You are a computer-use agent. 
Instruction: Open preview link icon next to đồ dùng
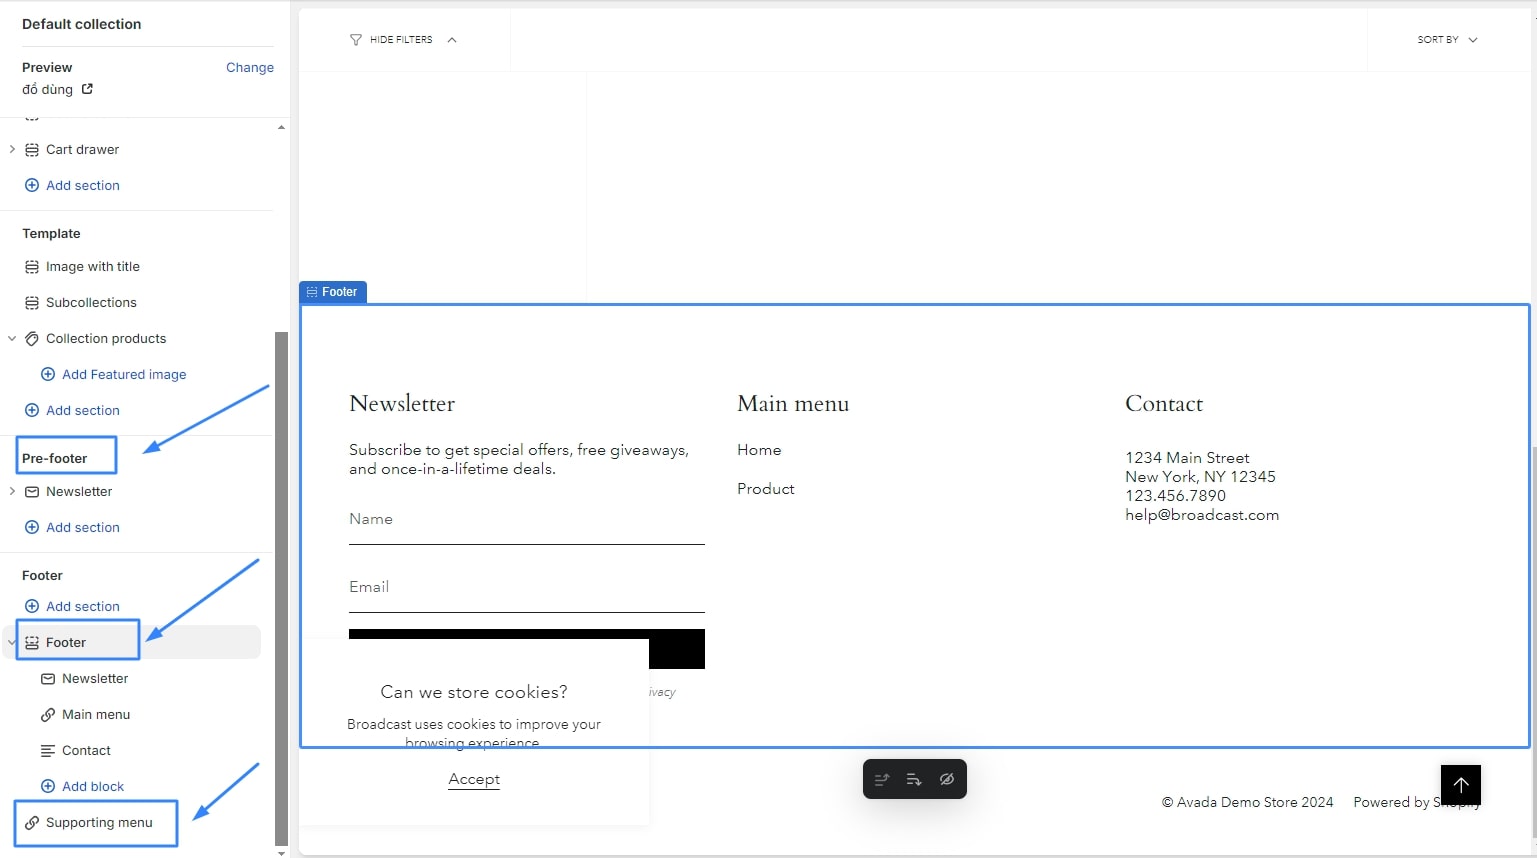(87, 89)
